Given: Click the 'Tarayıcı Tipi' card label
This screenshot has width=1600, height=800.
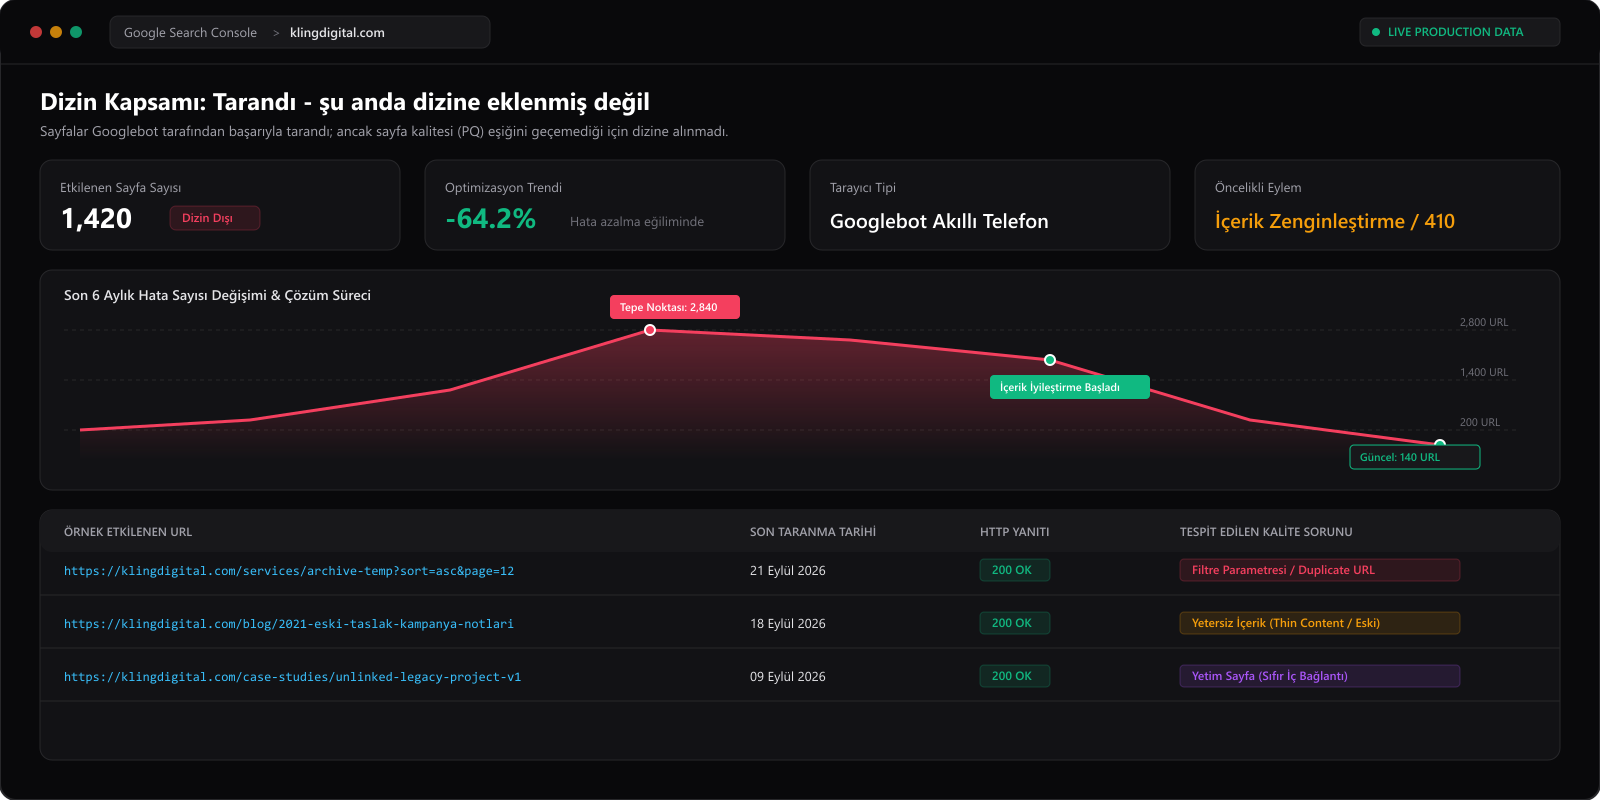Looking at the screenshot, I should point(863,188).
